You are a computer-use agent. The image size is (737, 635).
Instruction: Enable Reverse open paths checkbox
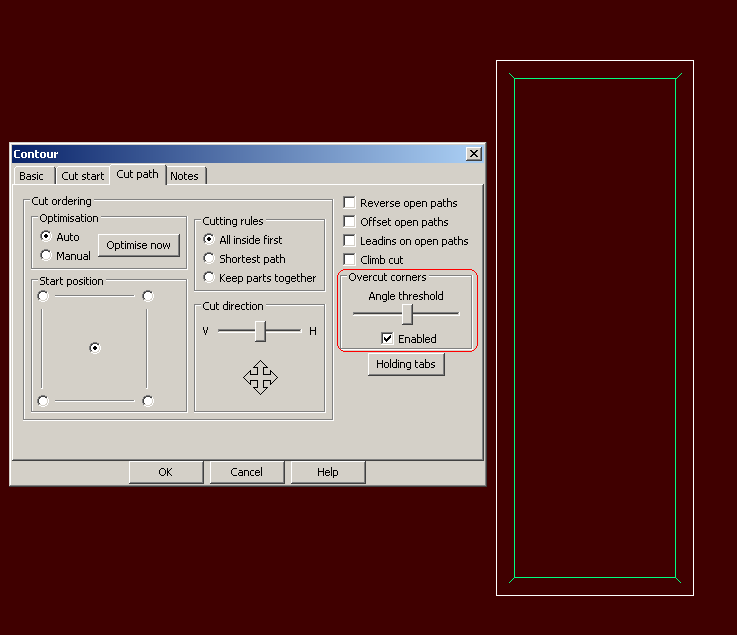point(349,203)
